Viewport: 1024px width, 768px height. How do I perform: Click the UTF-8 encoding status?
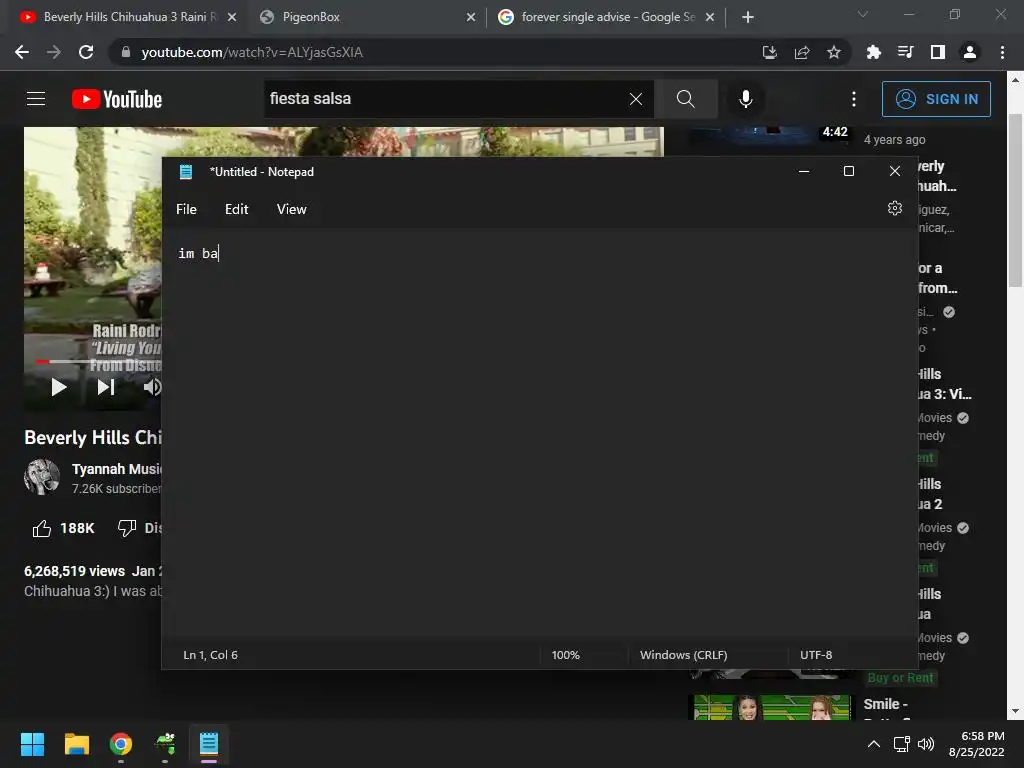tap(816, 655)
